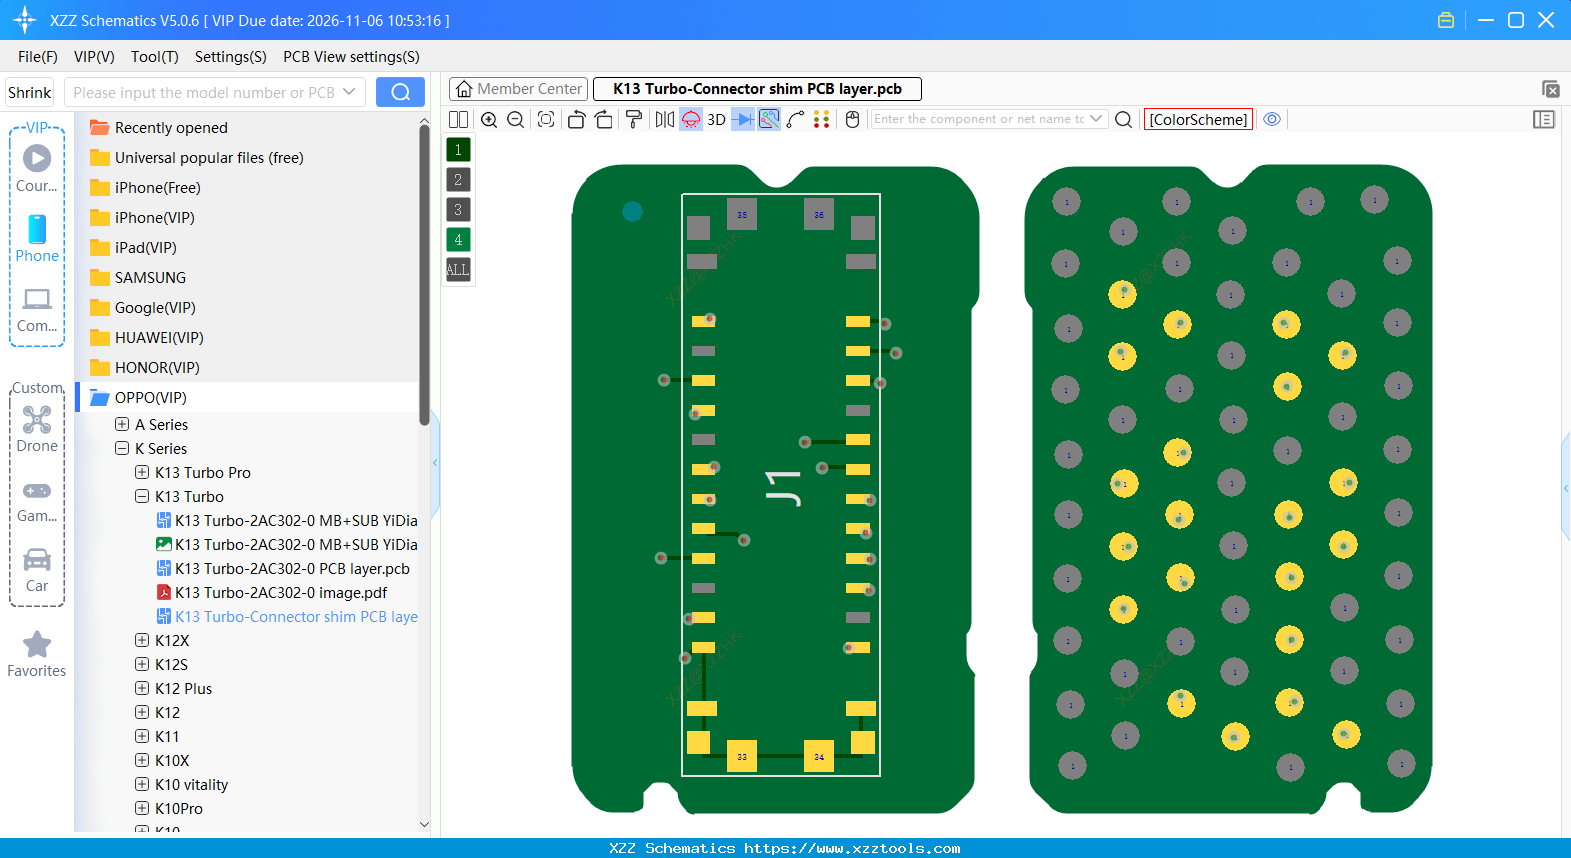Image resolution: width=1571 pixels, height=858 pixels.
Task: Select the Phone category
Action: pyautogui.click(x=37, y=238)
